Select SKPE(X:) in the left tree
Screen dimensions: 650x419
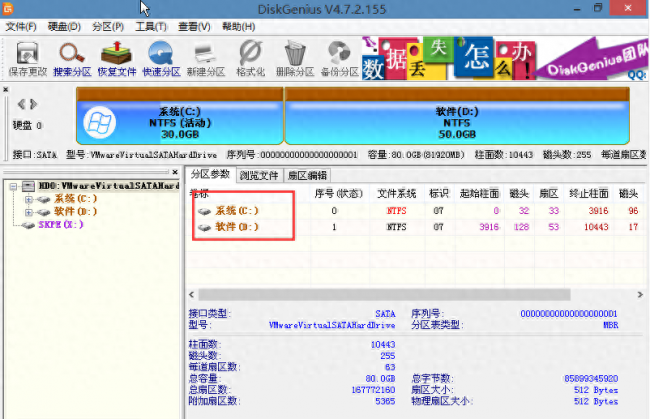pos(61,225)
